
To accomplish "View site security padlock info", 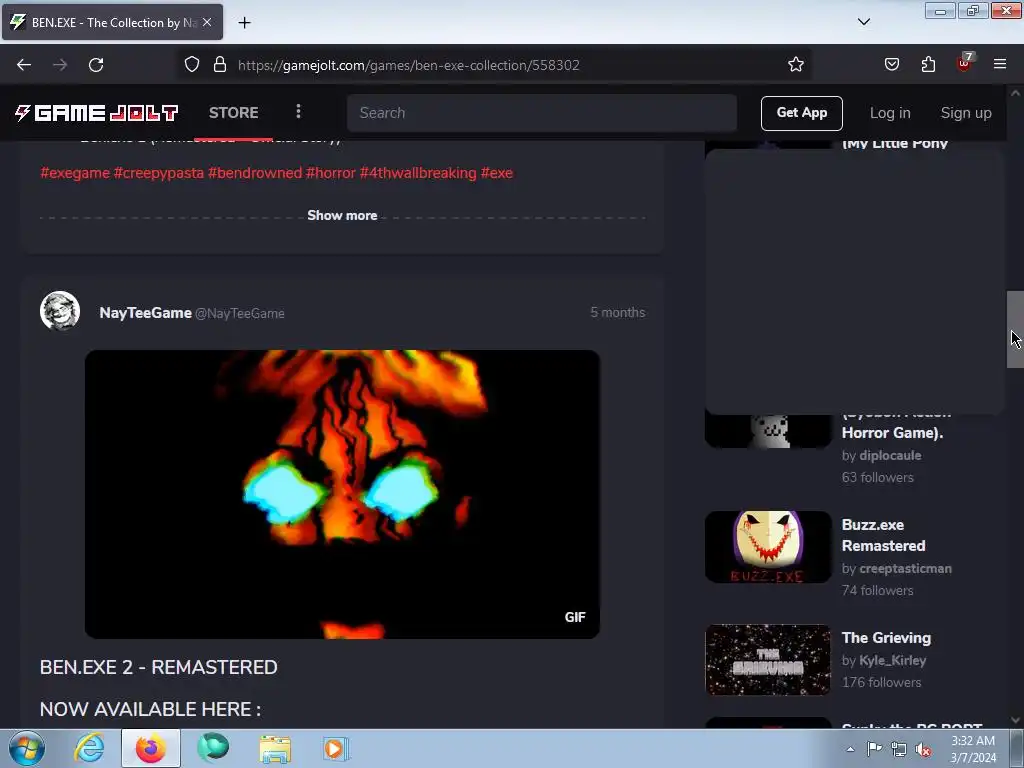I will 220,65.
